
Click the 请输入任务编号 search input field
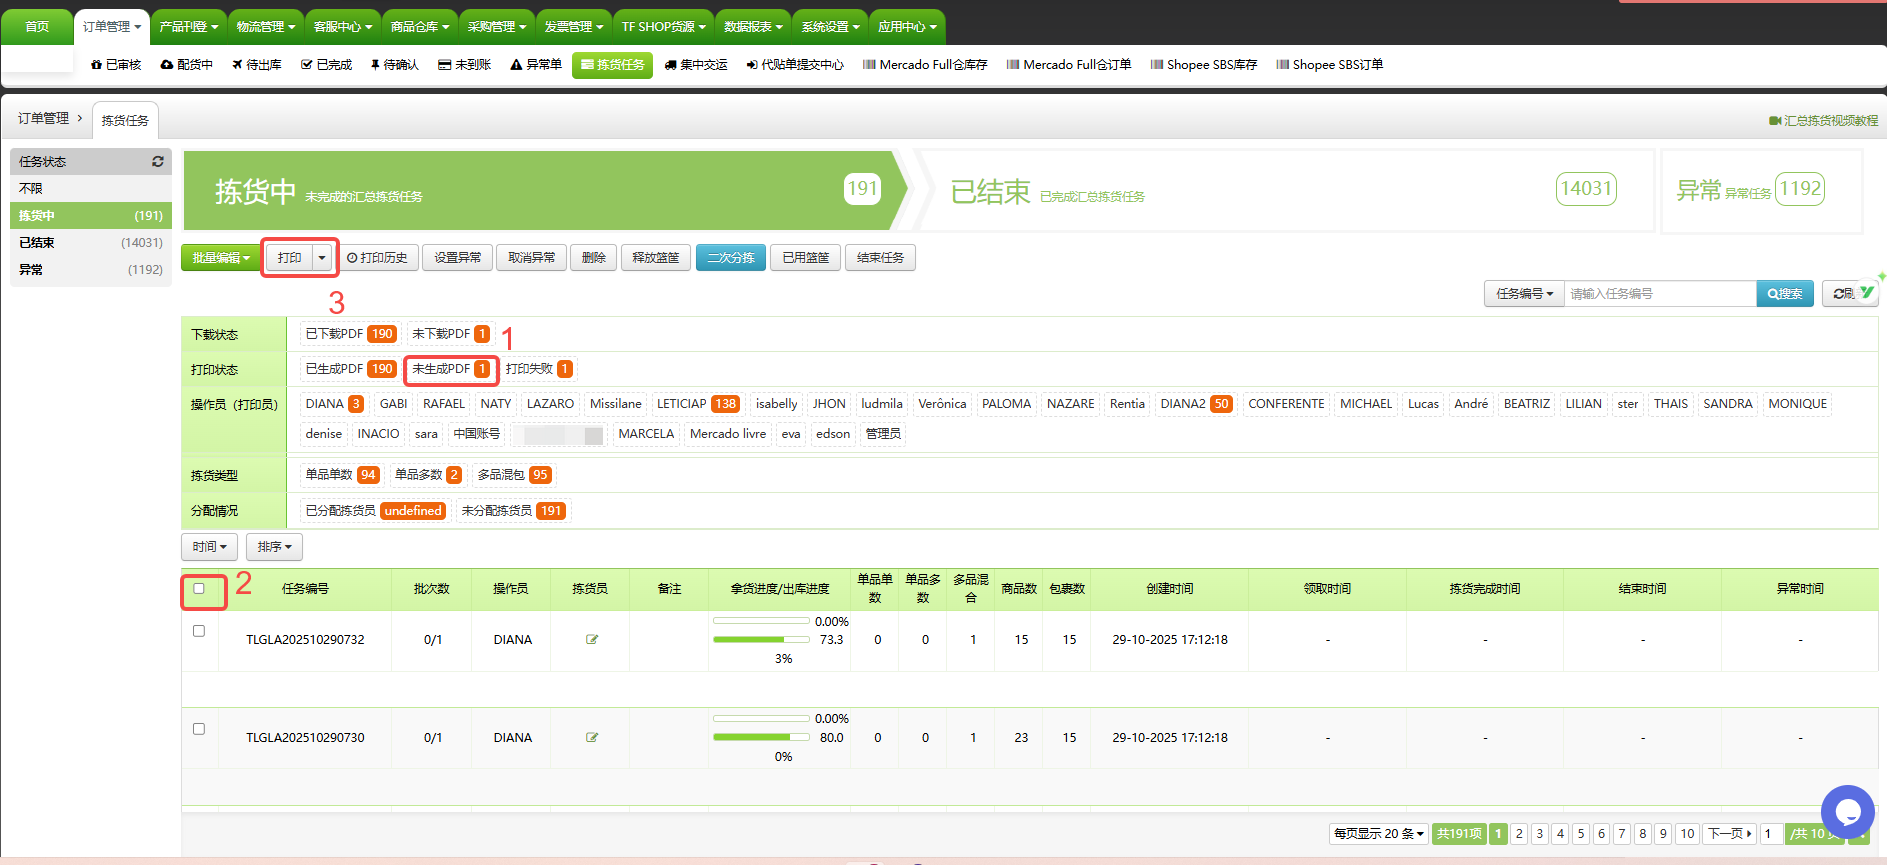(1659, 293)
